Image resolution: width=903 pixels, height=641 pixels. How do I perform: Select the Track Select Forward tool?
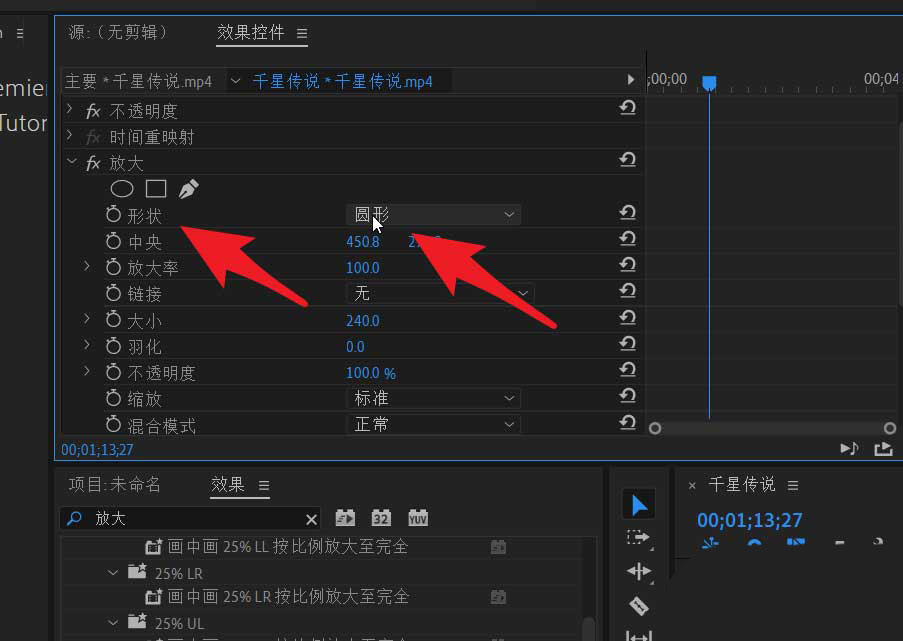tap(639, 538)
